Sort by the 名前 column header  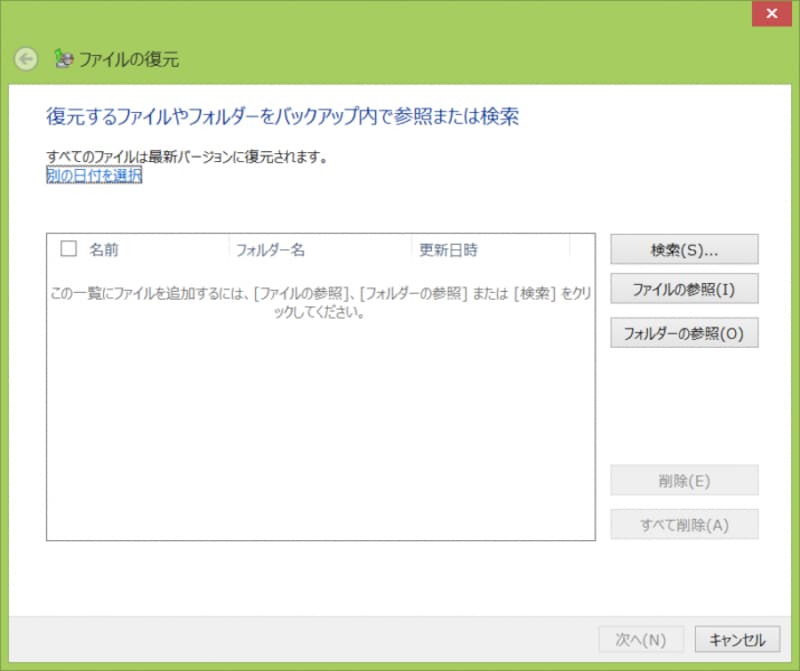coord(104,249)
